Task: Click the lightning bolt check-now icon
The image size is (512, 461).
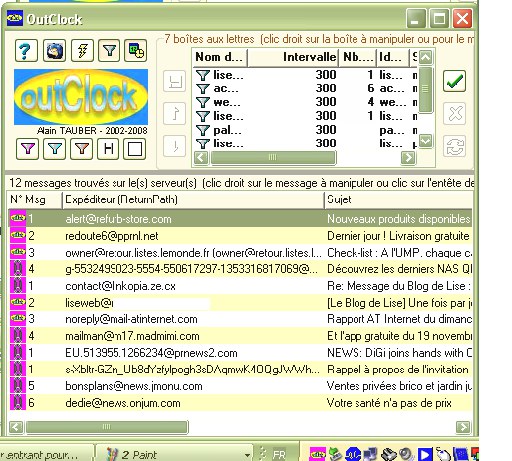Action: (x=82, y=51)
